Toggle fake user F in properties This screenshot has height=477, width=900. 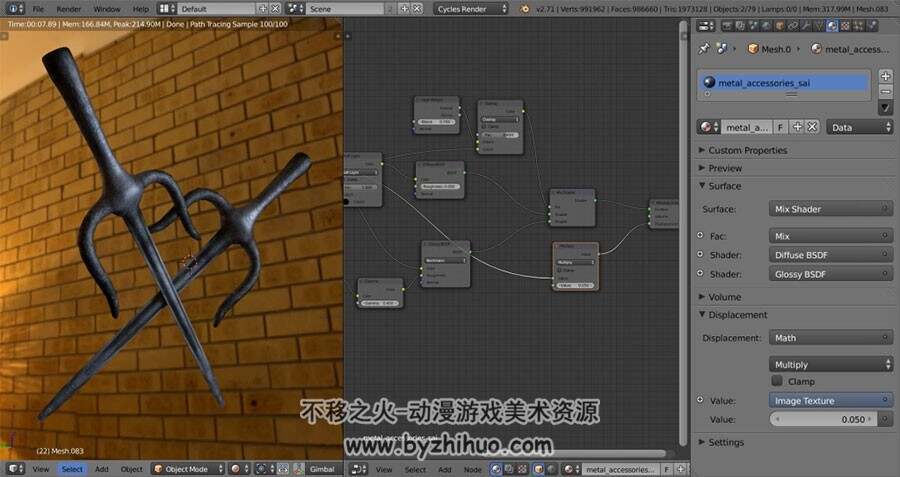781,127
